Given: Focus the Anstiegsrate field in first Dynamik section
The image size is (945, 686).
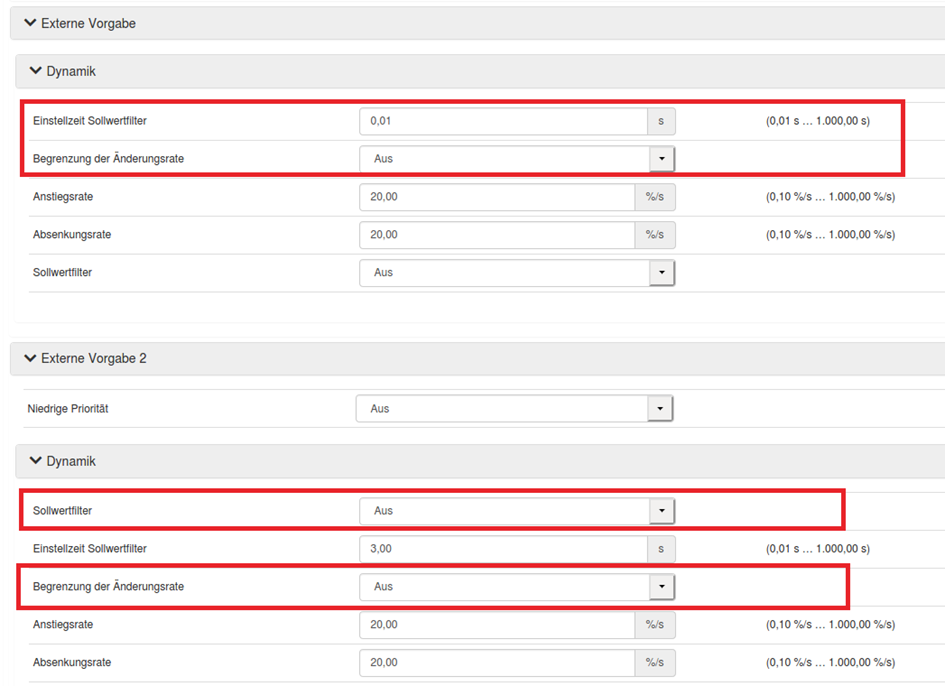Looking at the screenshot, I should point(496,197).
